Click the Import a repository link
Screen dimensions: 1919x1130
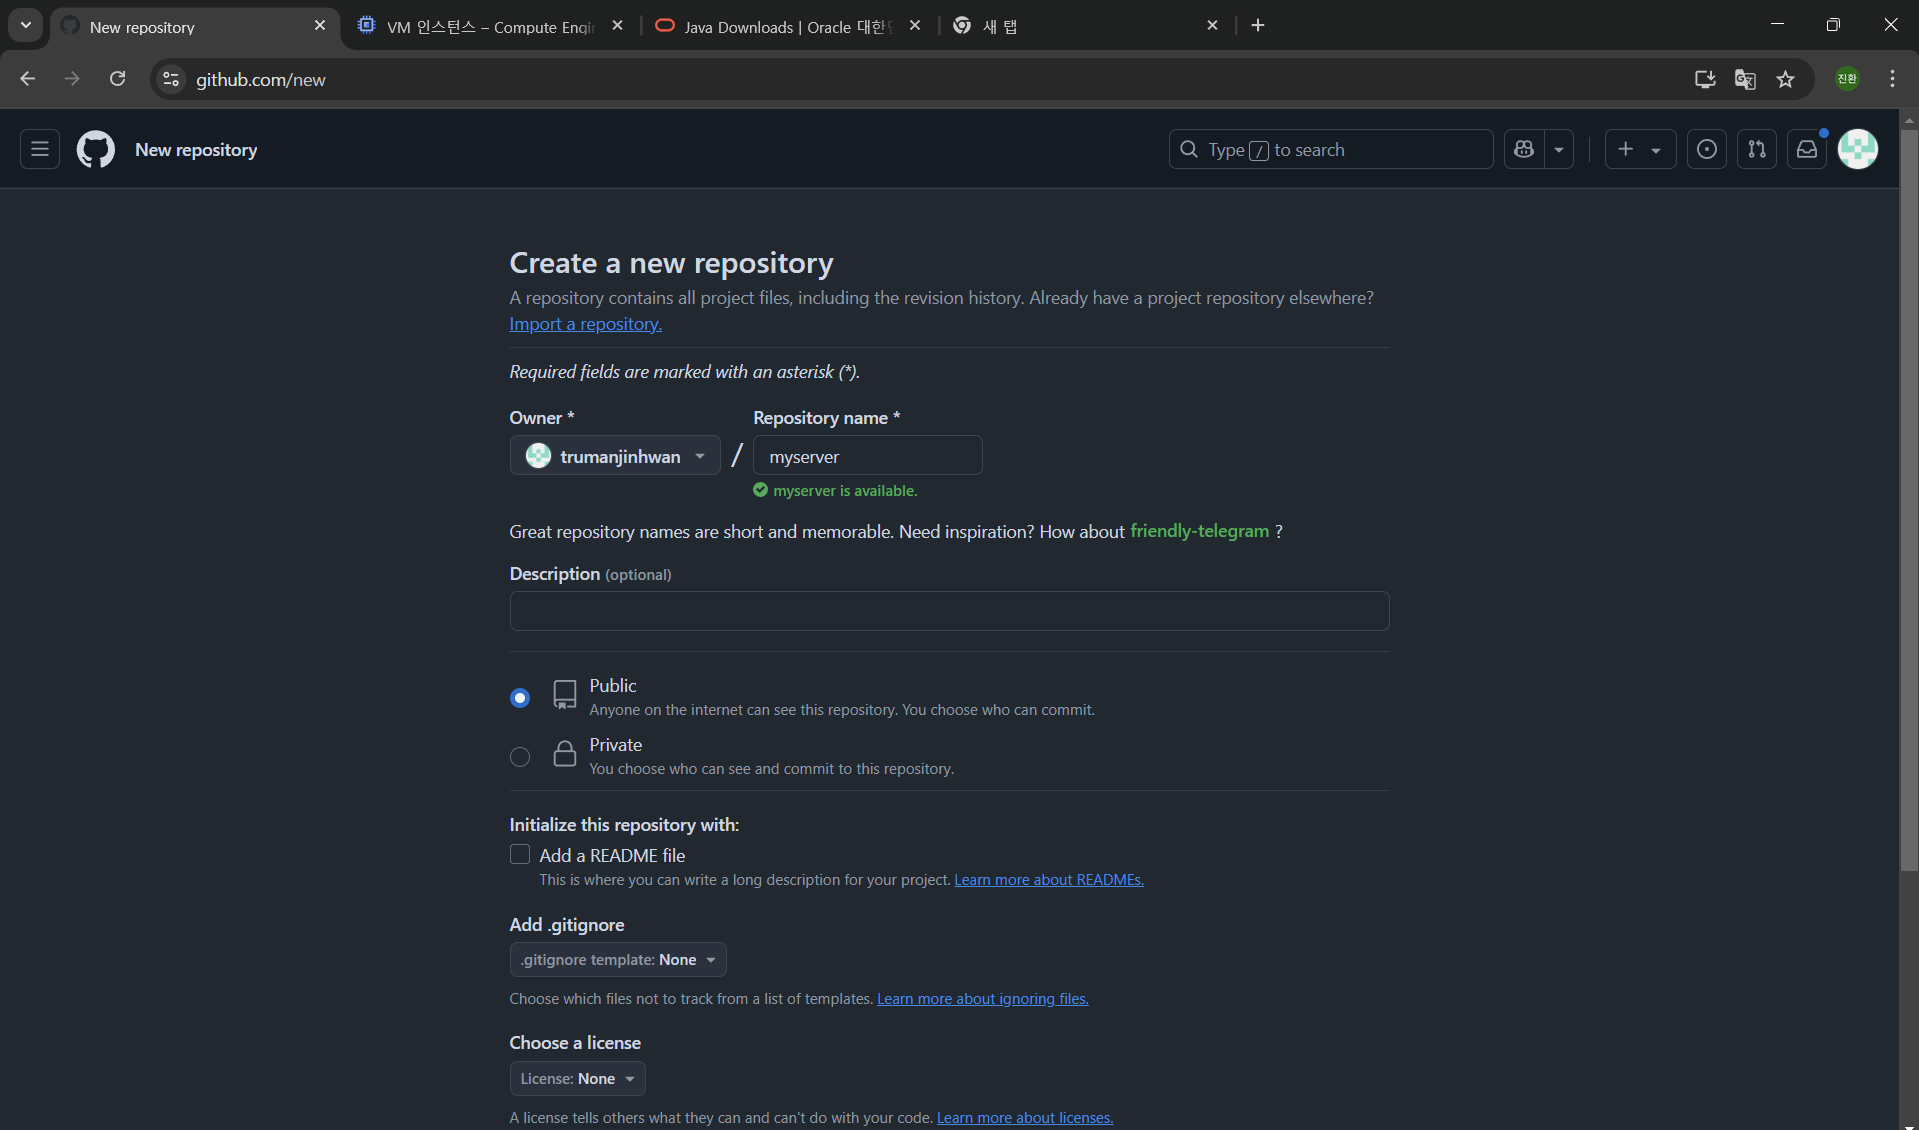585,324
